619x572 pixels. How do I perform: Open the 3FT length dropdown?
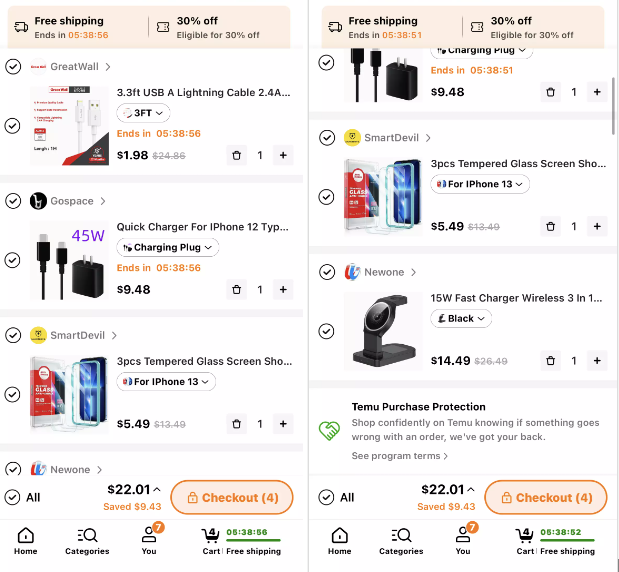pos(143,113)
